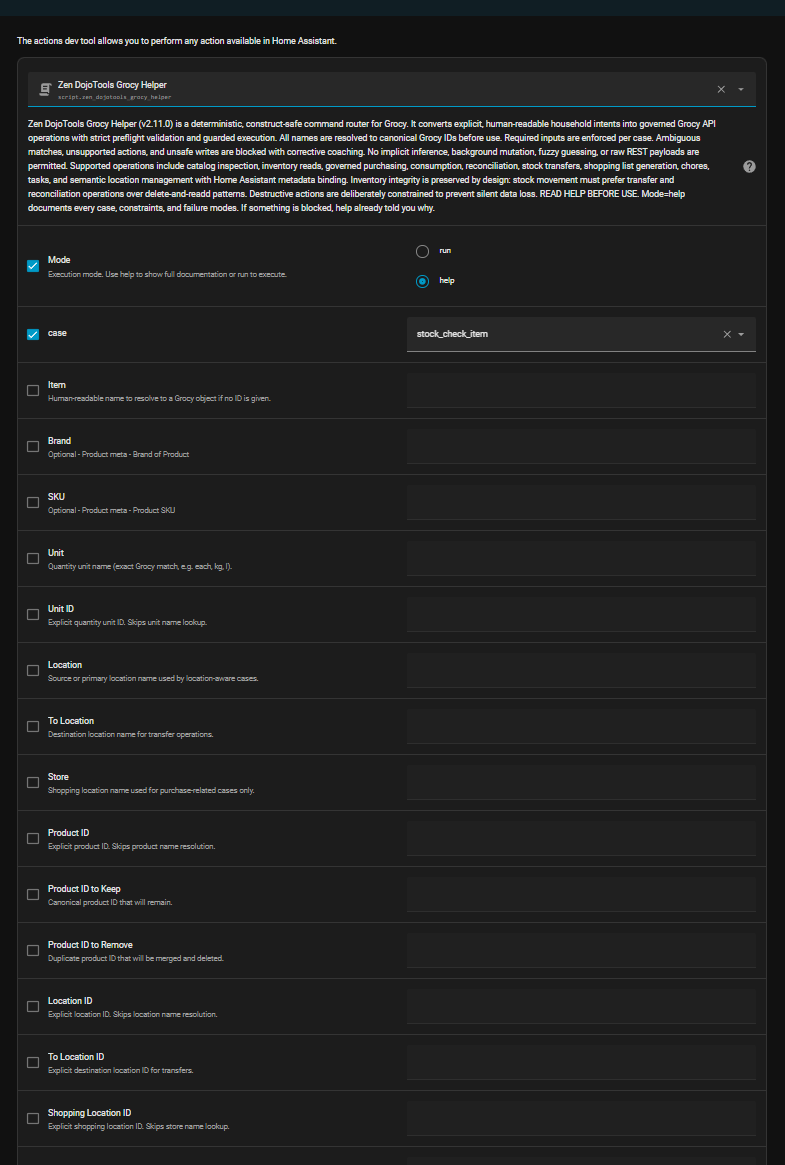Expand the case dropdown arrow

pyautogui.click(x=741, y=334)
